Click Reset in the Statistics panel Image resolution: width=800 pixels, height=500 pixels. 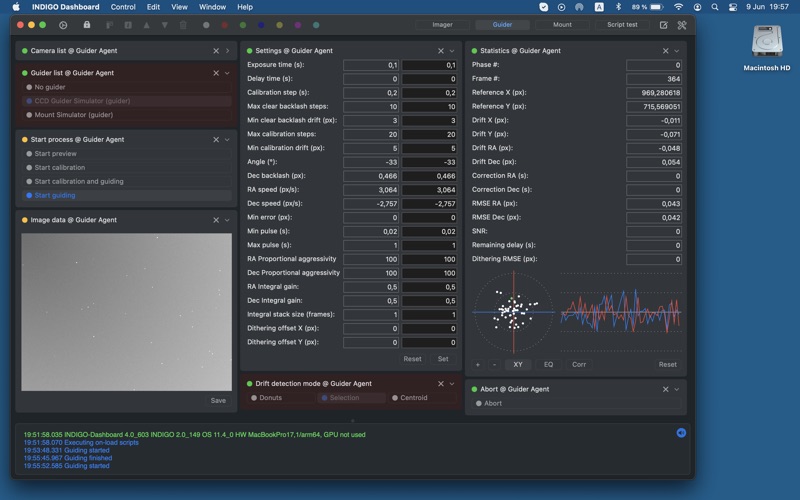coord(667,364)
